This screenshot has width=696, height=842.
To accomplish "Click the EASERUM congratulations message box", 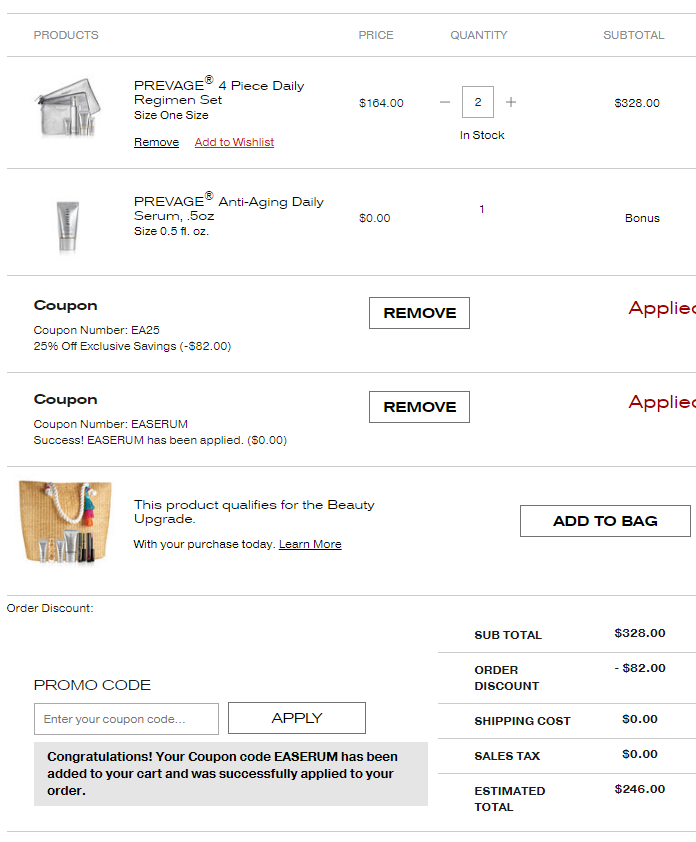I will [x=231, y=774].
